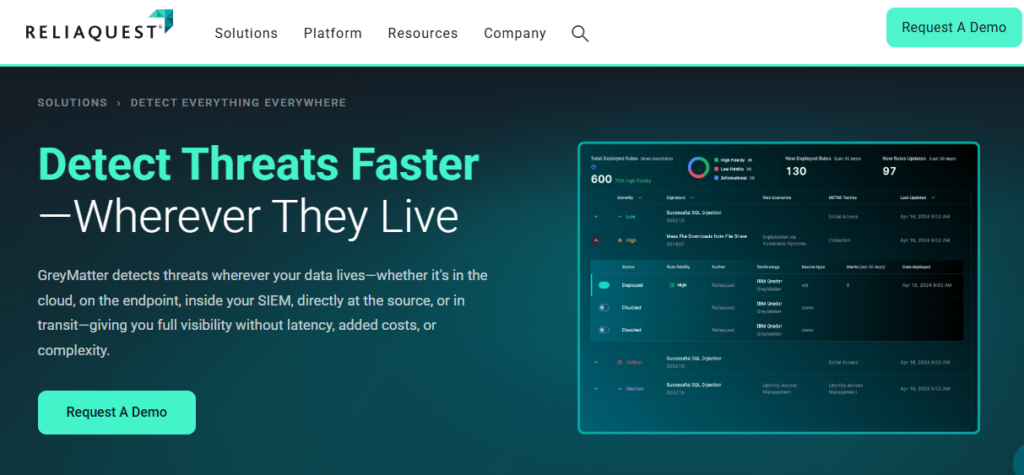Click the xdr source type value
The image size is (1024, 475).
tap(805, 286)
